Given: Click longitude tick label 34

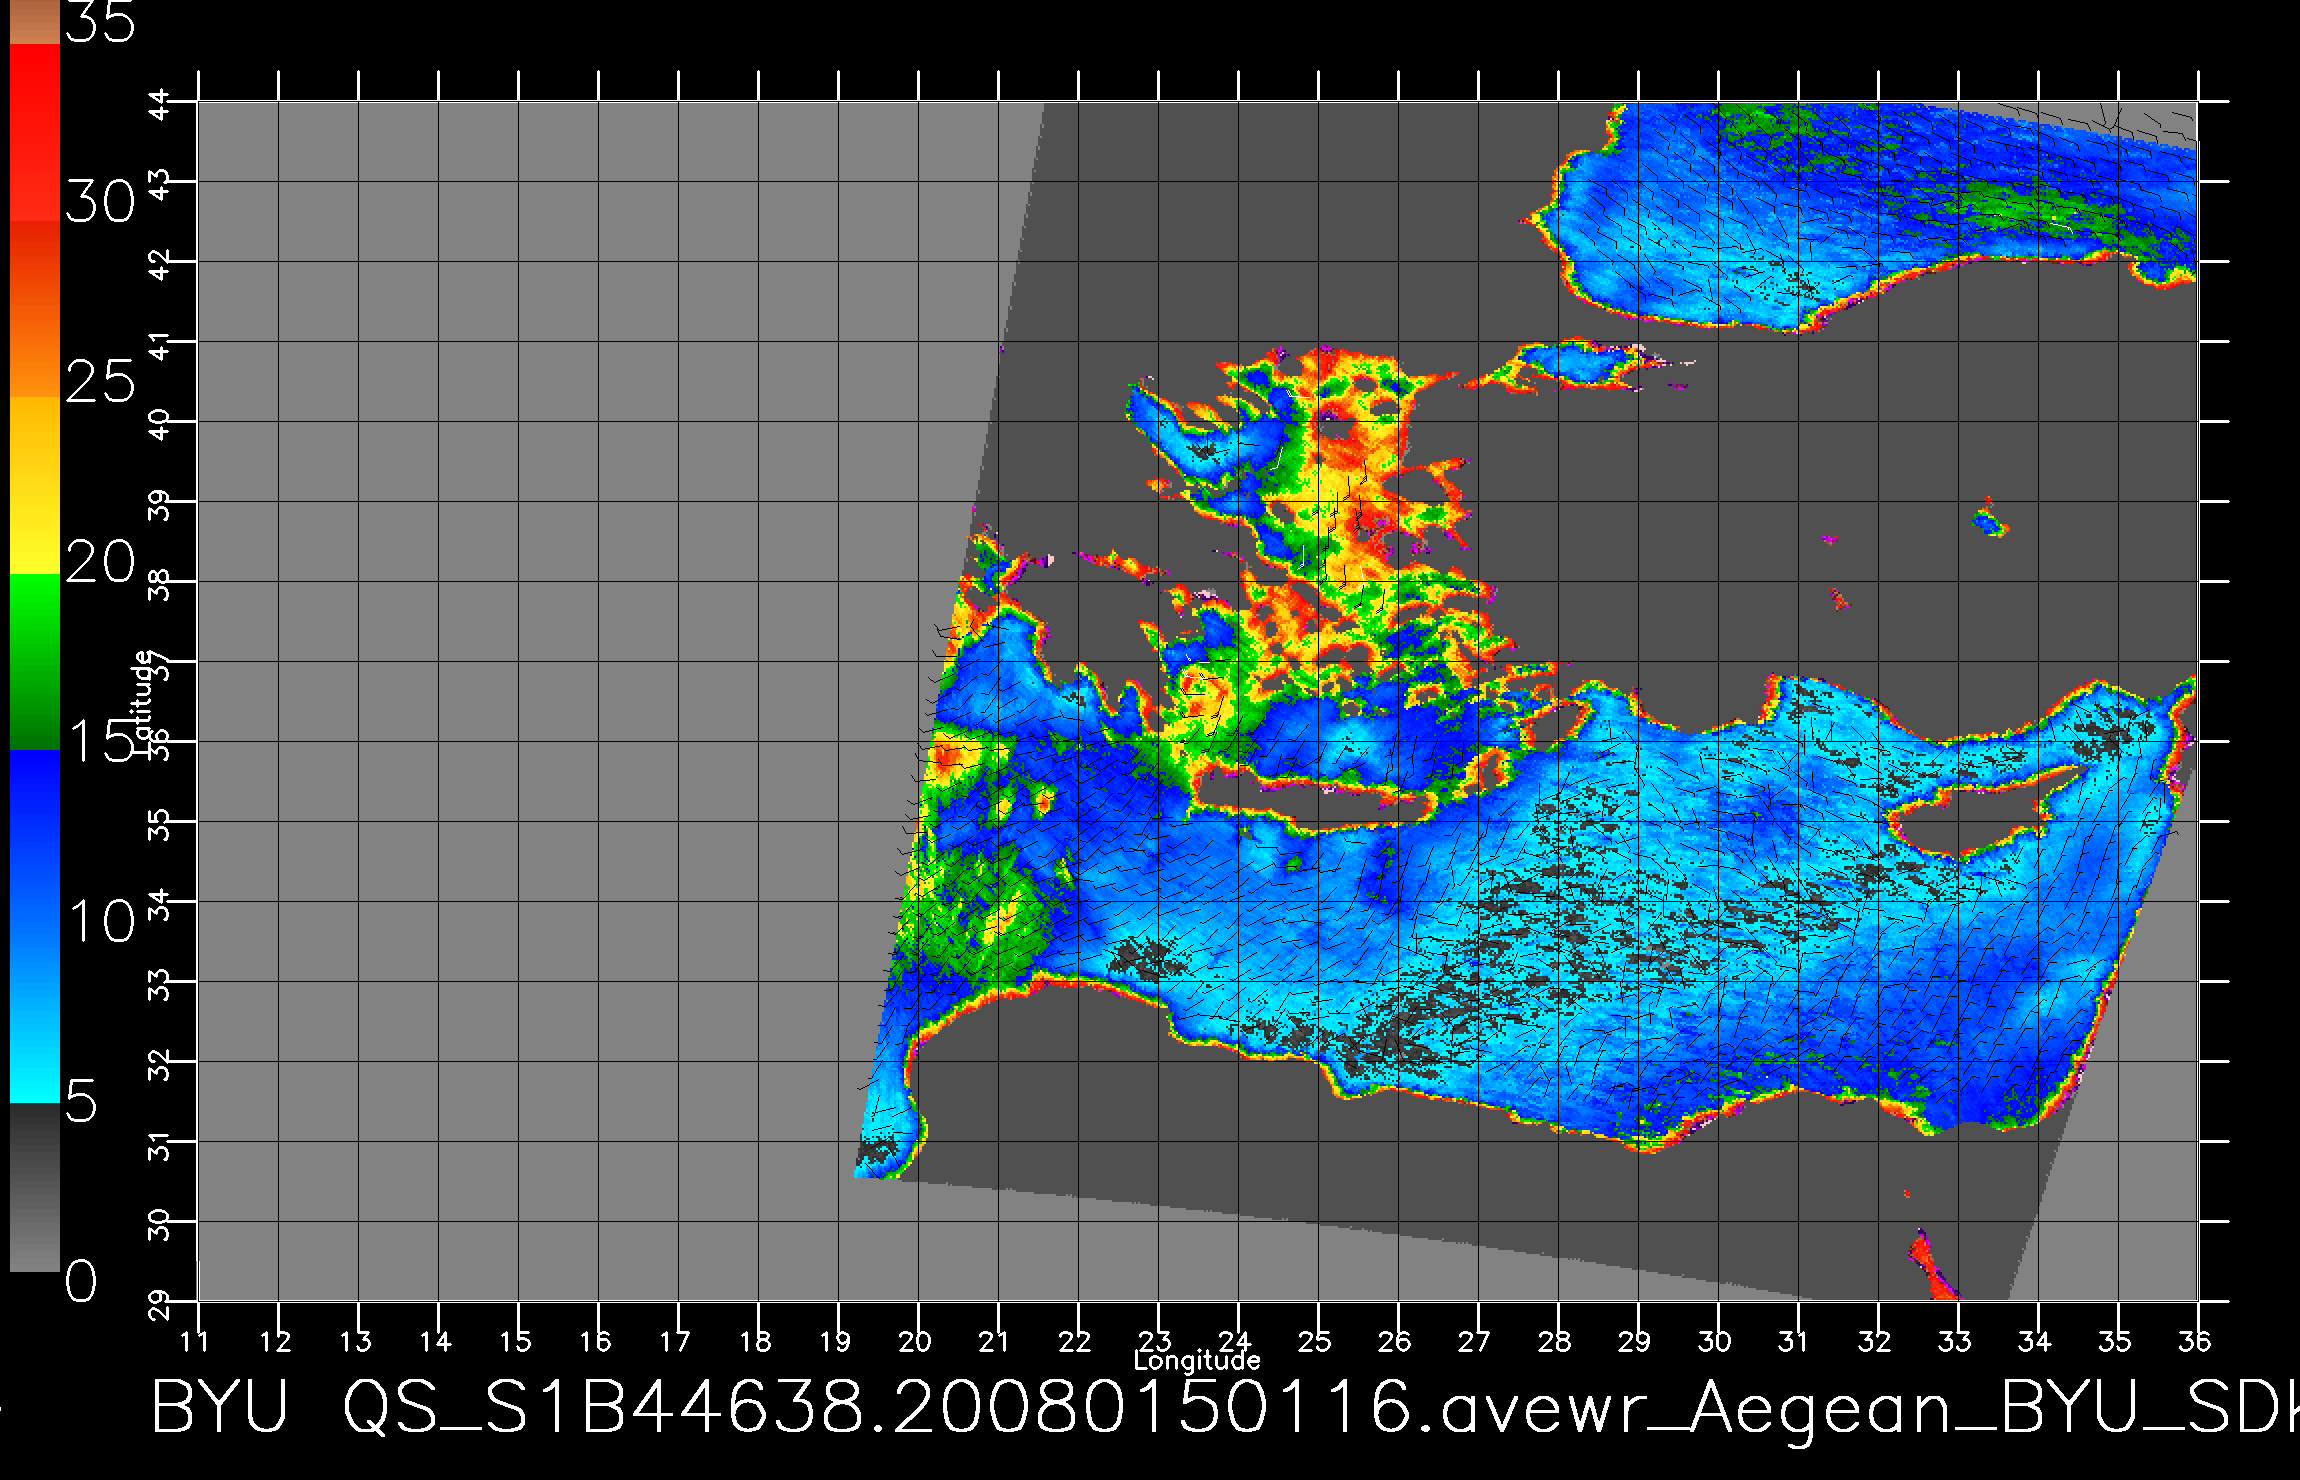Looking at the screenshot, I should (2034, 1342).
